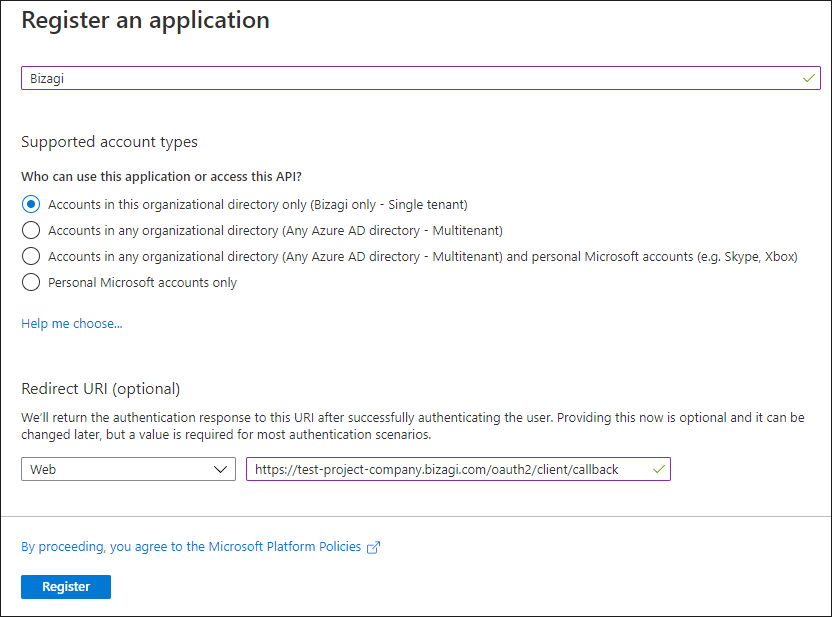Open the Web platform type dropdown
Viewport: 832px width, 617px height.
pos(128,470)
